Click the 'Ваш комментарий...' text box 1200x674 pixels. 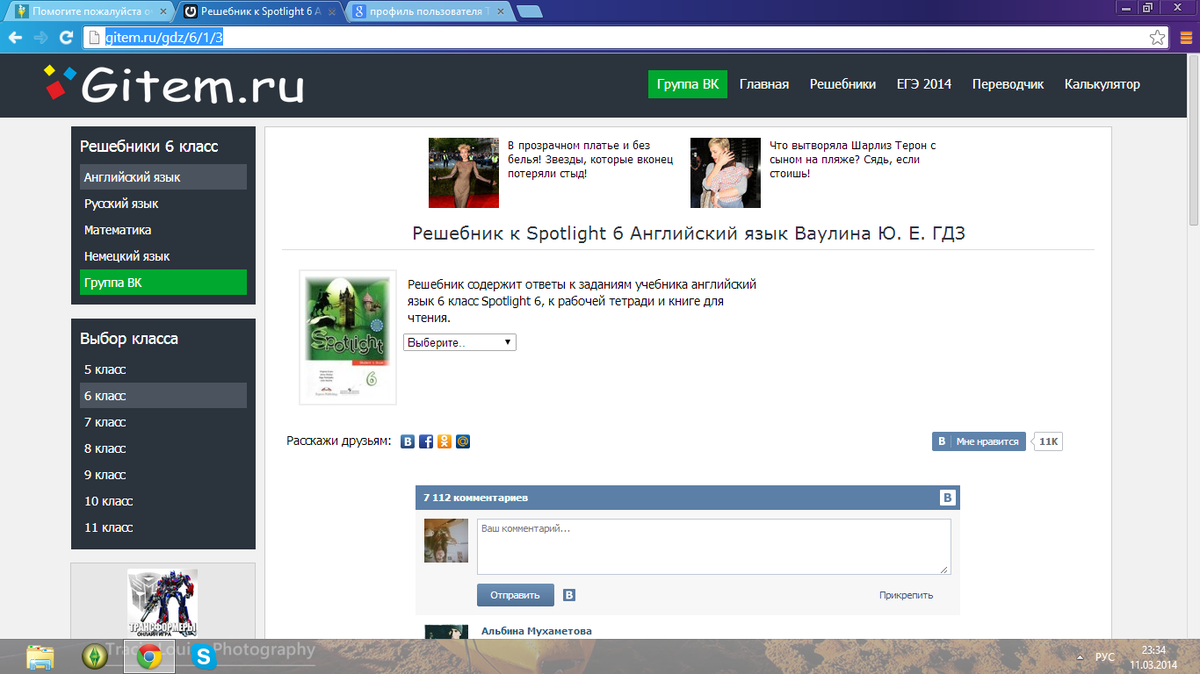coord(713,546)
